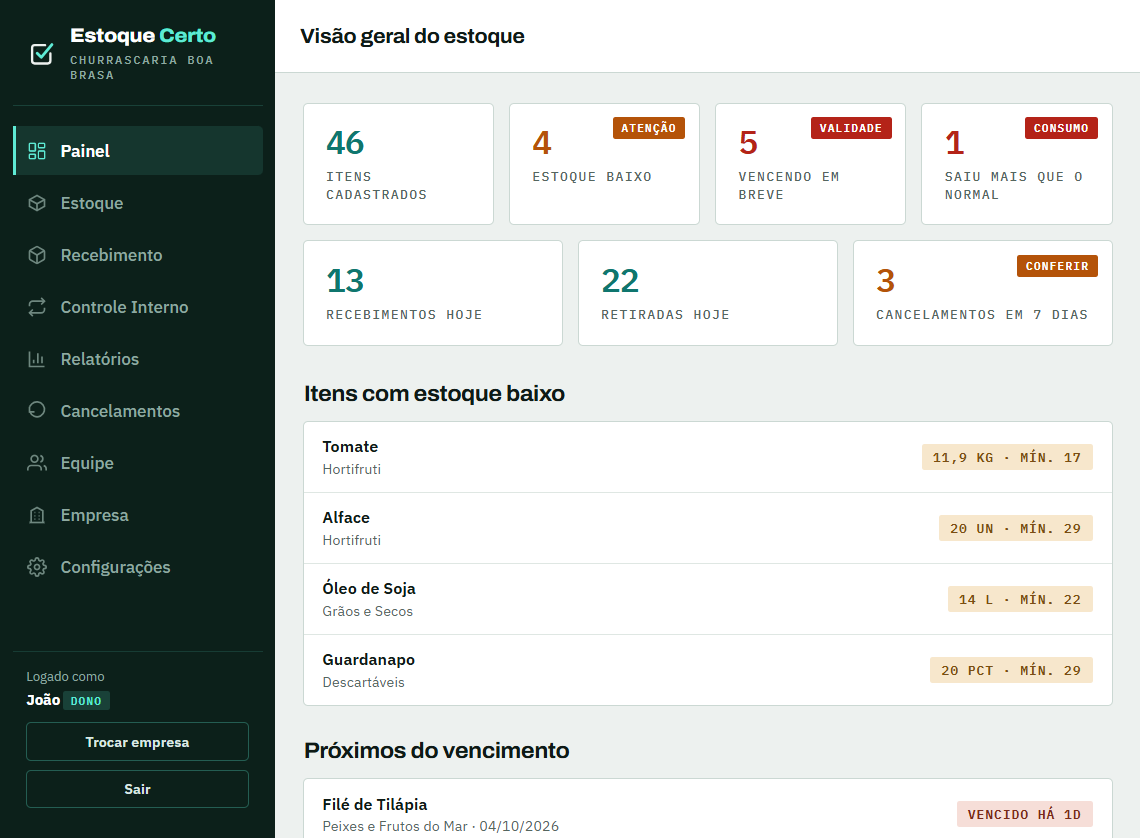Screen dimensions: 1140x838
Task: Open the 13 Recebimentos Hoje card
Action: click(x=433, y=293)
